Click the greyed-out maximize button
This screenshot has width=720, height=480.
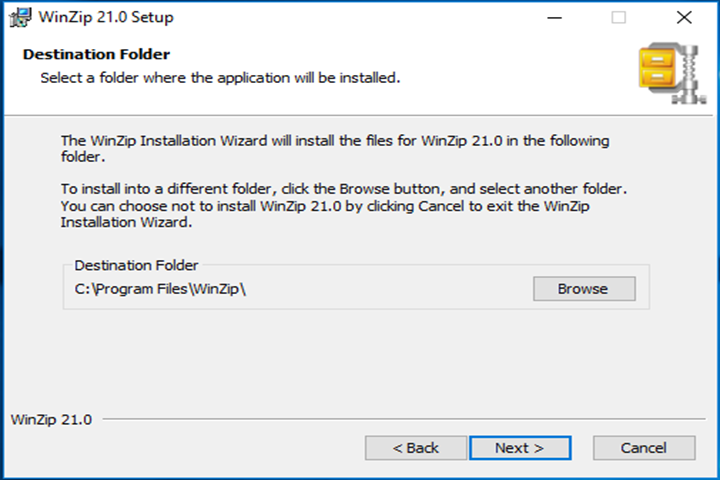(x=619, y=18)
